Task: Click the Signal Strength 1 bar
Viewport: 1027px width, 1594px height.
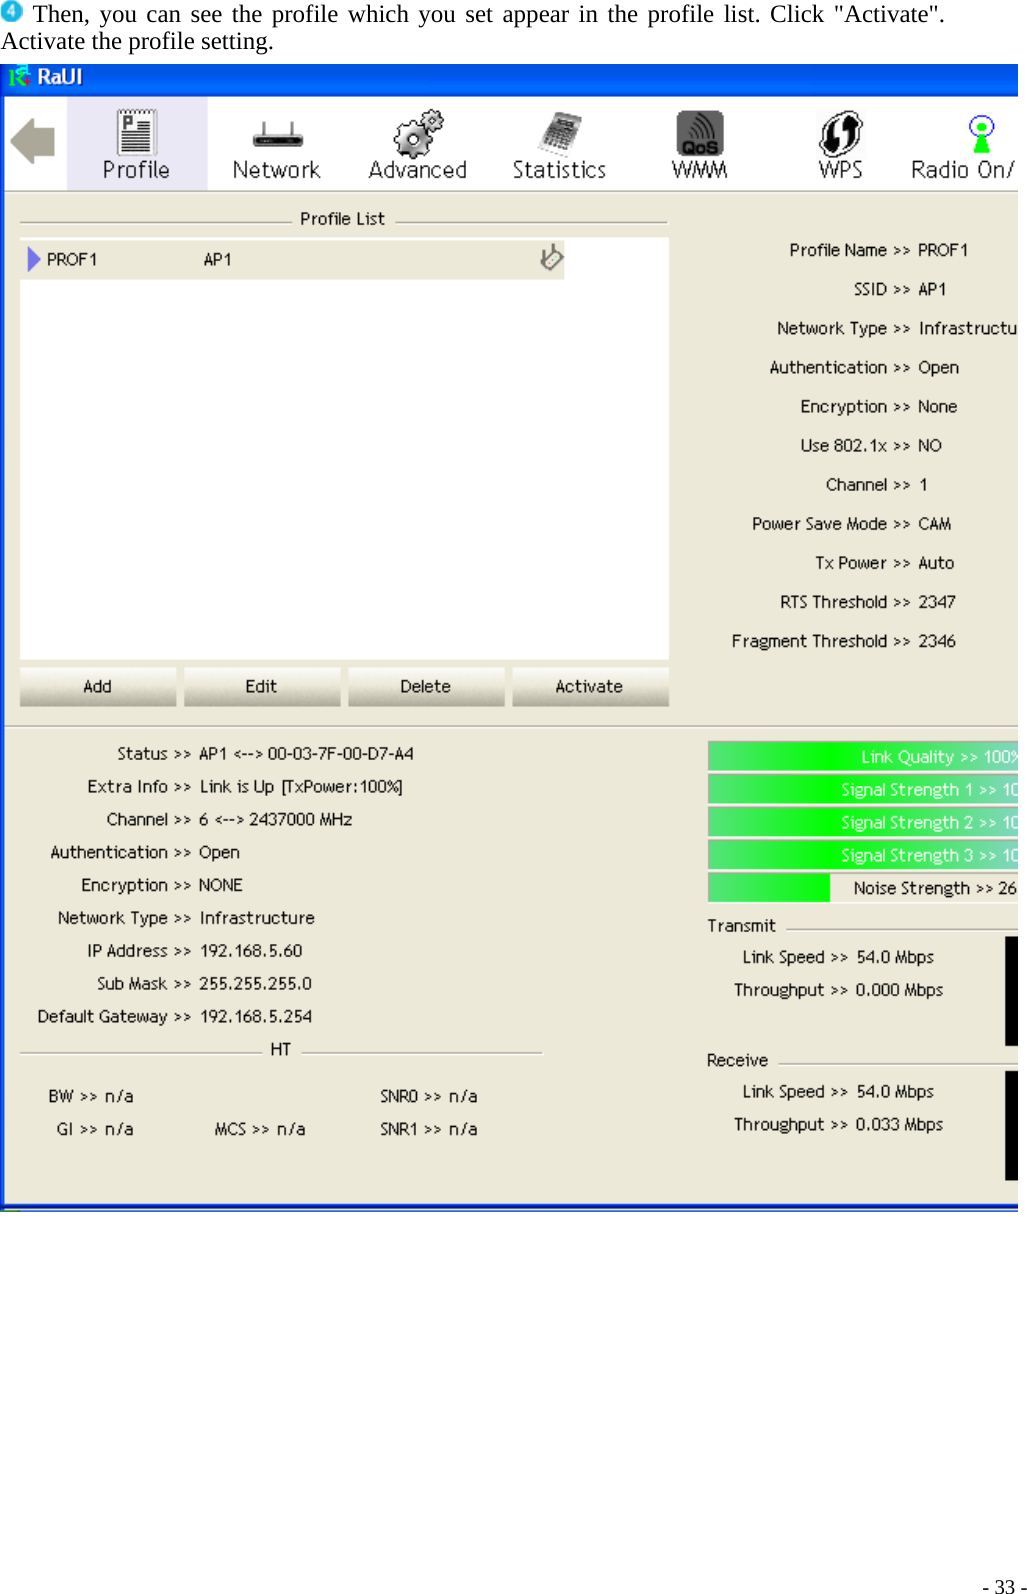Action: (x=863, y=790)
